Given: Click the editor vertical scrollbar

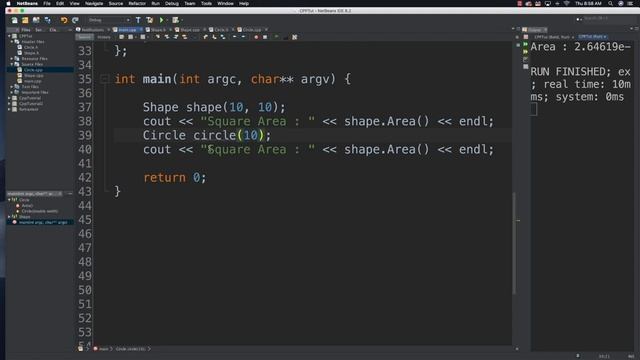Looking at the screenshot, I should point(514,243).
